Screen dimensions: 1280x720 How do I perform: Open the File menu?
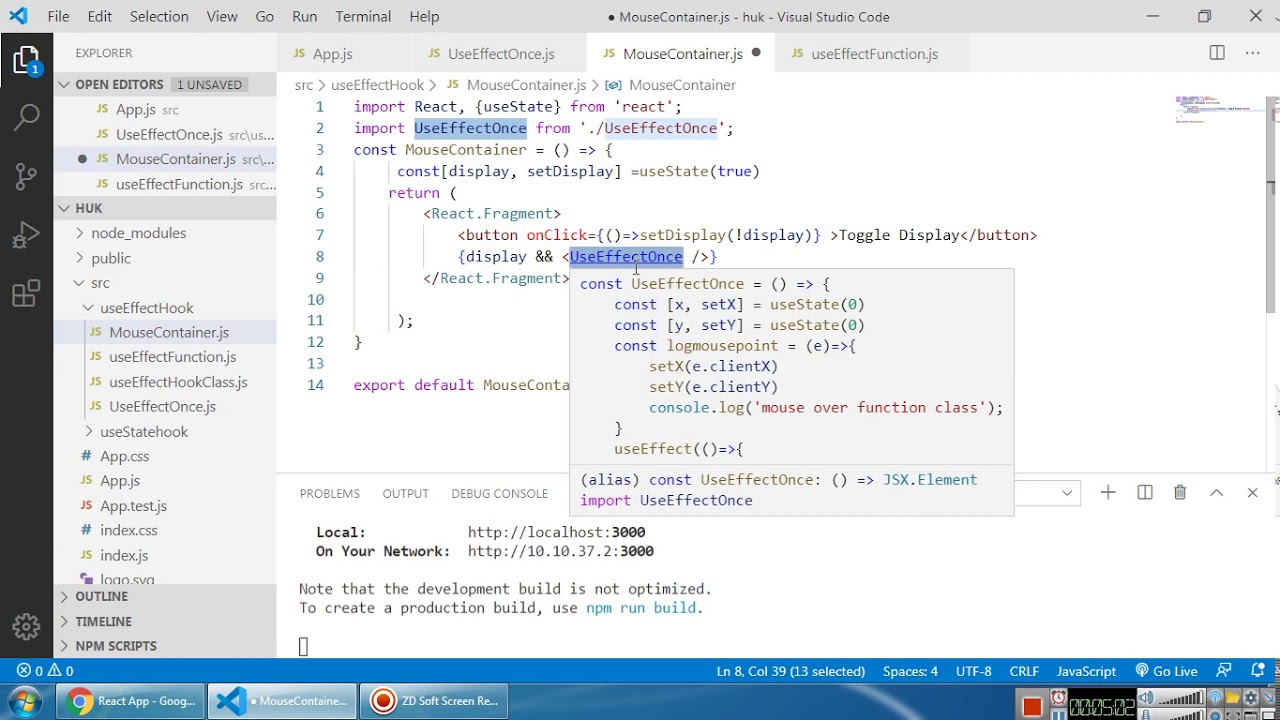point(58,16)
